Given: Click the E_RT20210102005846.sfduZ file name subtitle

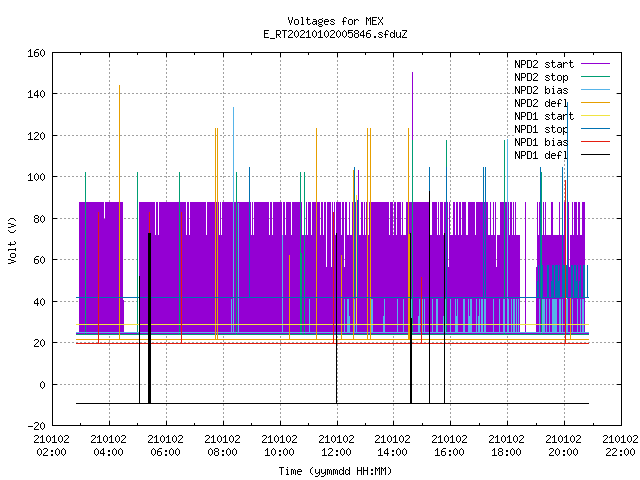Looking at the screenshot, I should (335, 34).
